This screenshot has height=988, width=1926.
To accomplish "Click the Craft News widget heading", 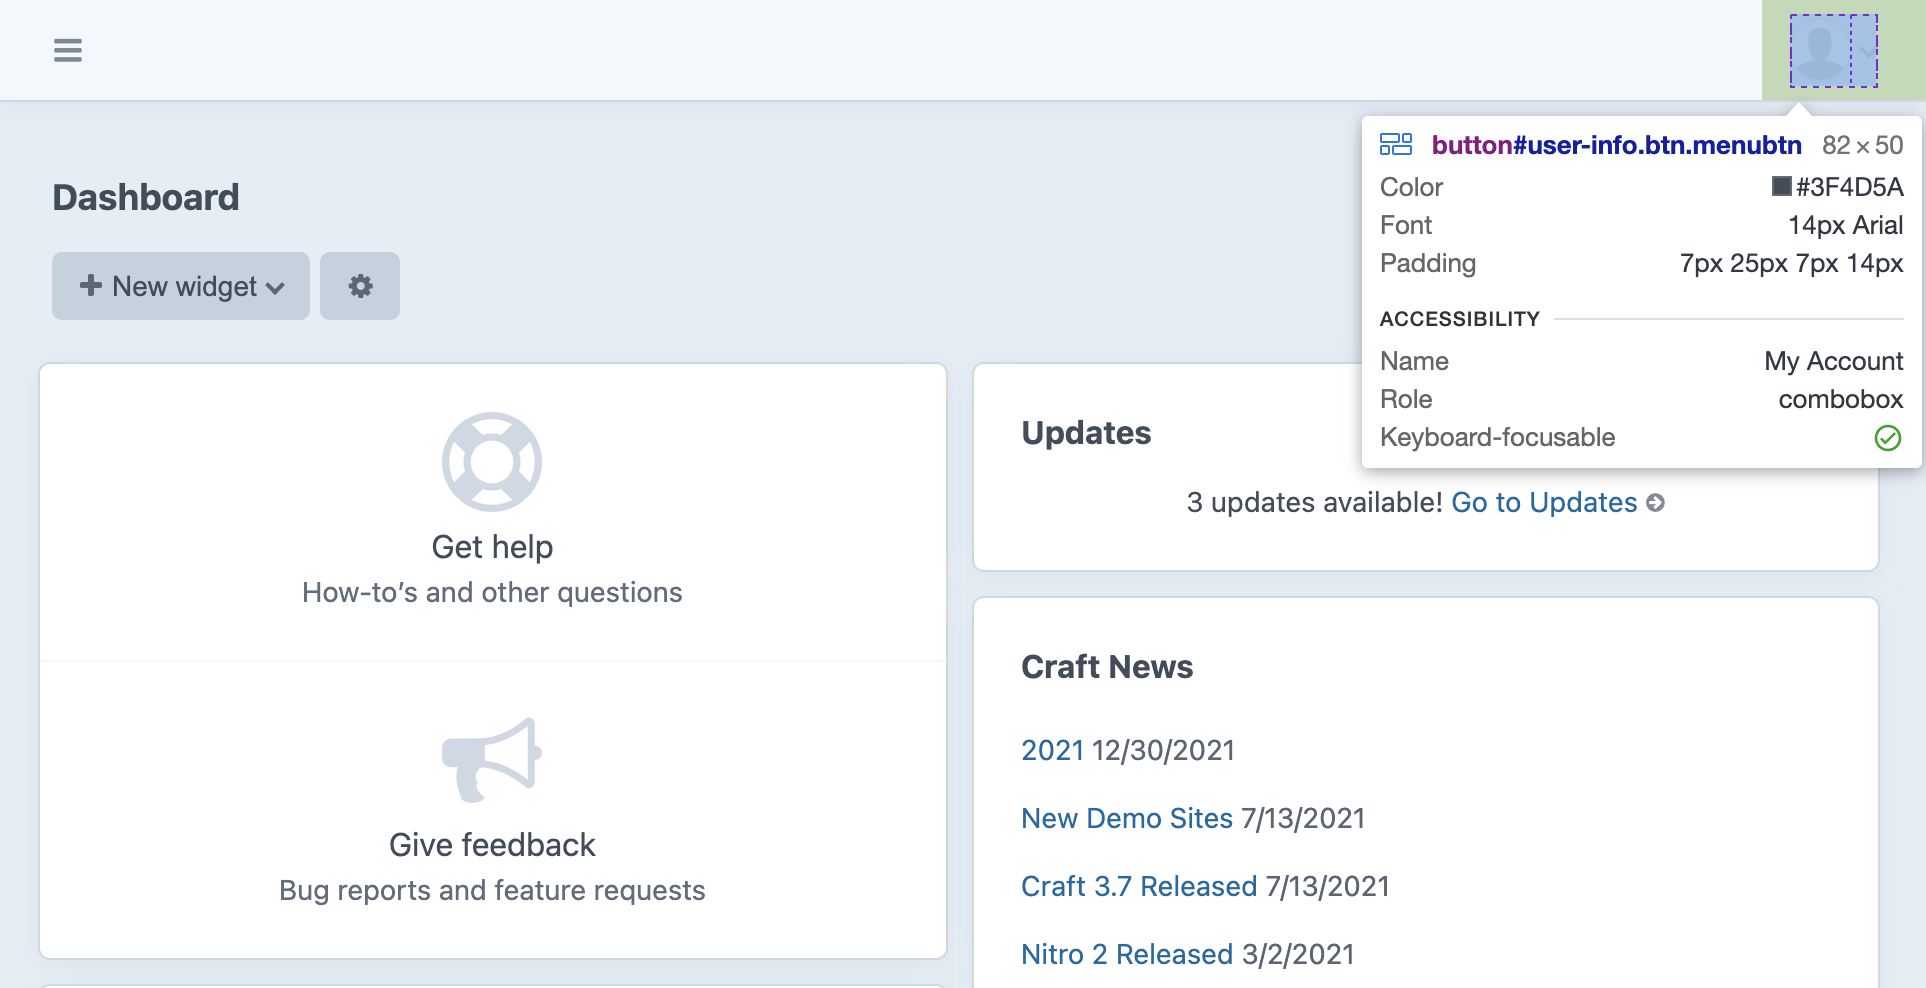I will point(1107,666).
